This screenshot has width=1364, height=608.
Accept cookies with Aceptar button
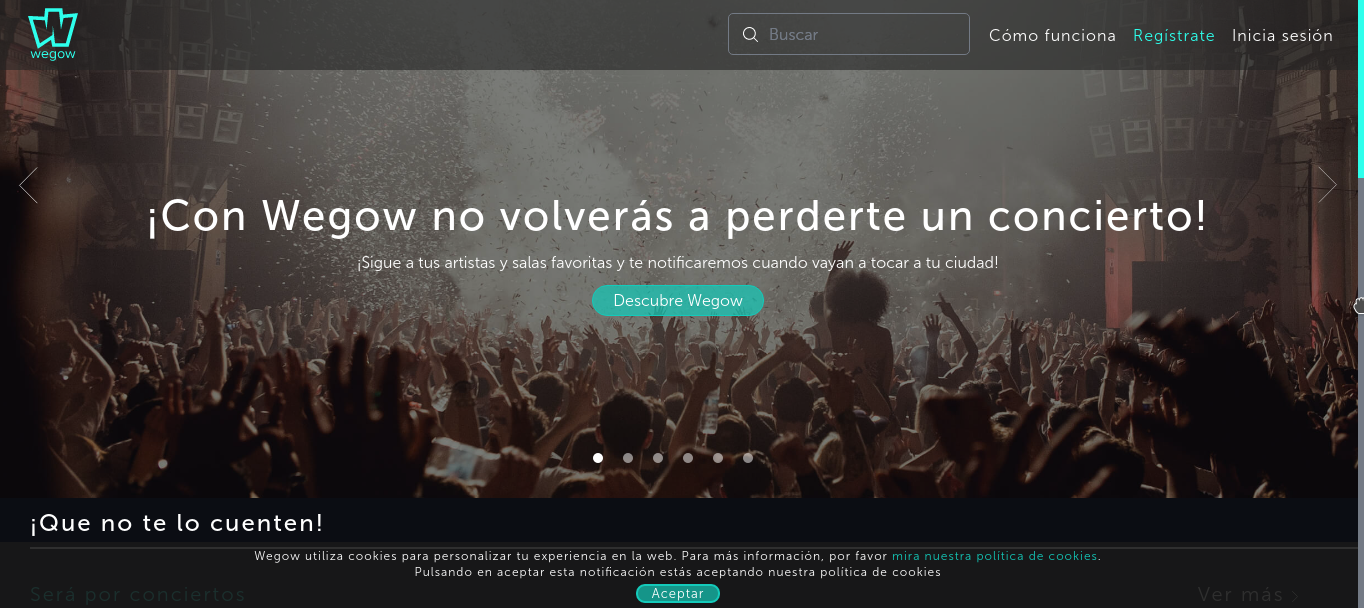pos(678,593)
